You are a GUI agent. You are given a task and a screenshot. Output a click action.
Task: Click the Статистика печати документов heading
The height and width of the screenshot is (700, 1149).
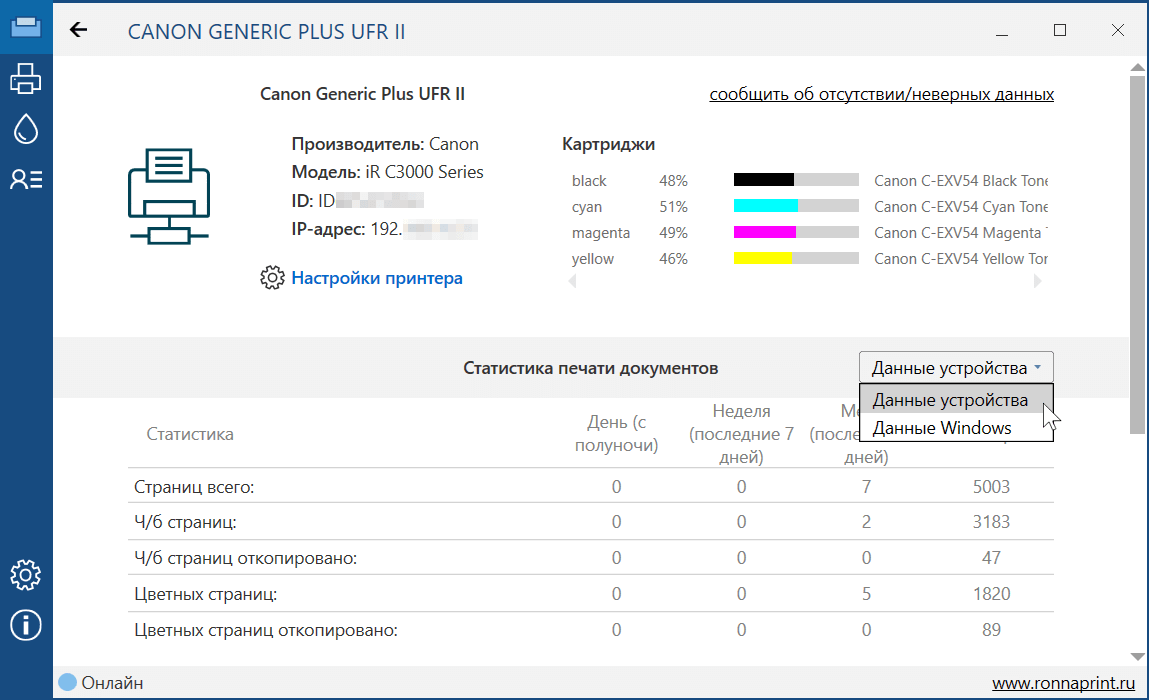591,368
